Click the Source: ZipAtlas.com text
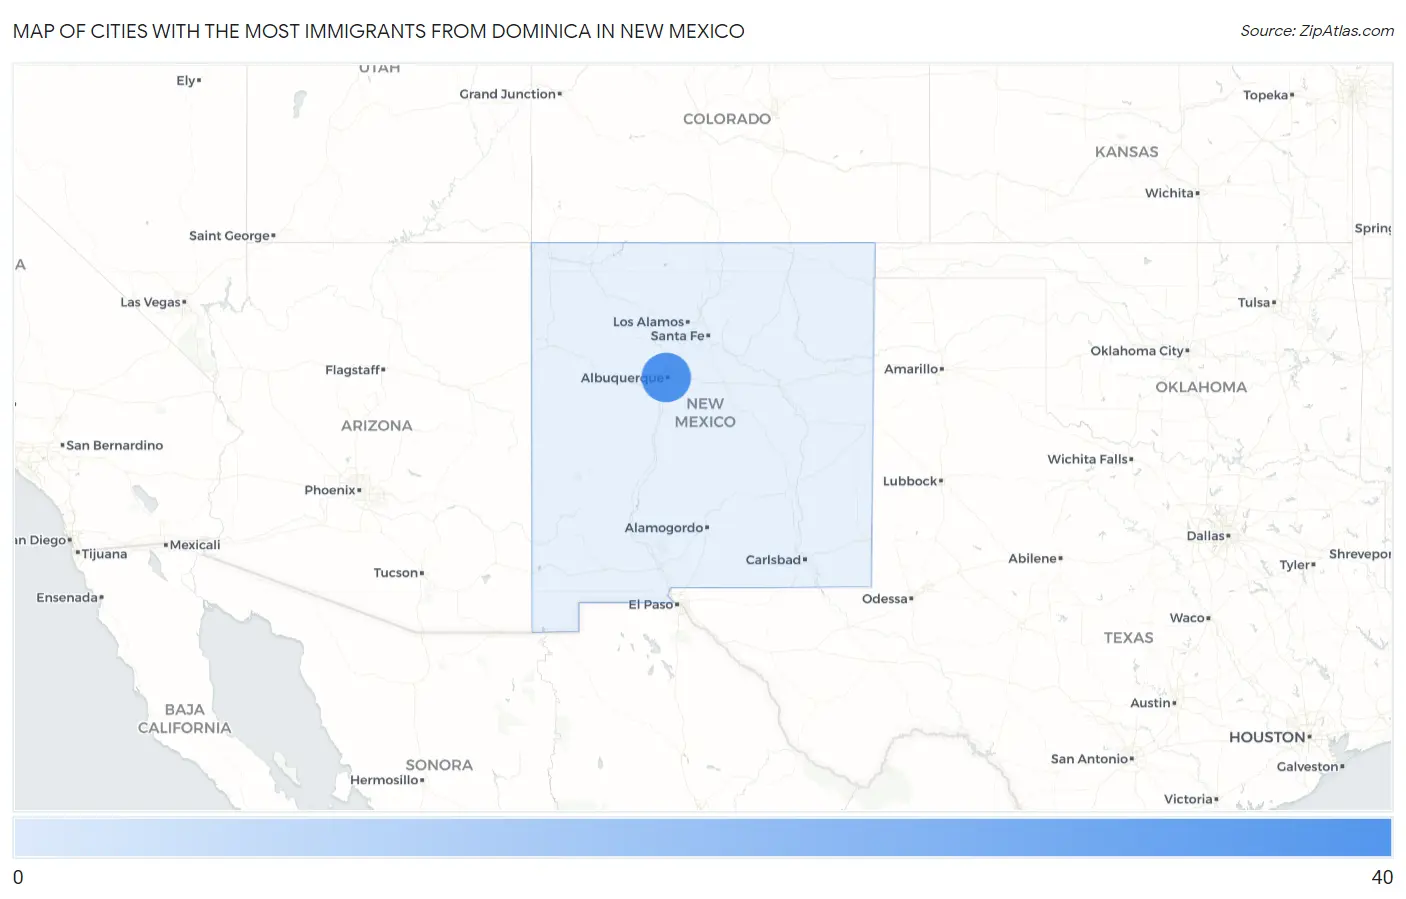1406x899 pixels. pyautogui.click(x=1317, y=31)
